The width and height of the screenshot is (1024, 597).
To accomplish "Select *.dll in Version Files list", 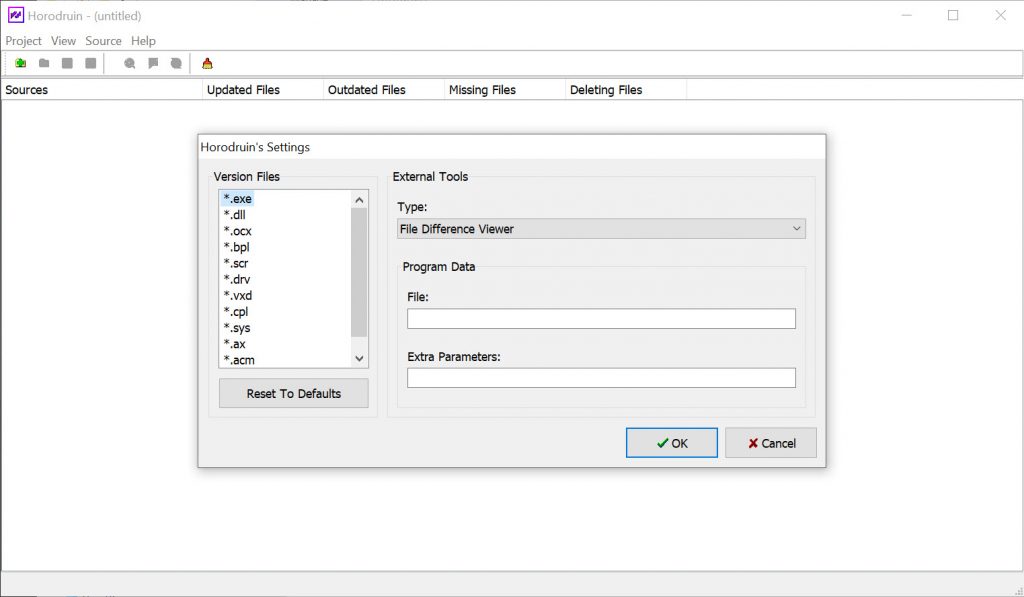I will point(234,215).
